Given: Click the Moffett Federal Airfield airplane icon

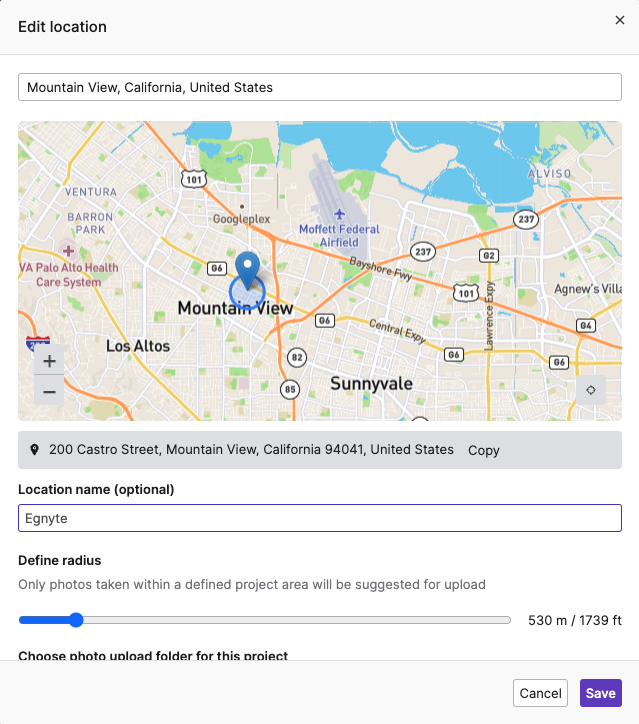Looking at the screenshot, I should 339,214.
